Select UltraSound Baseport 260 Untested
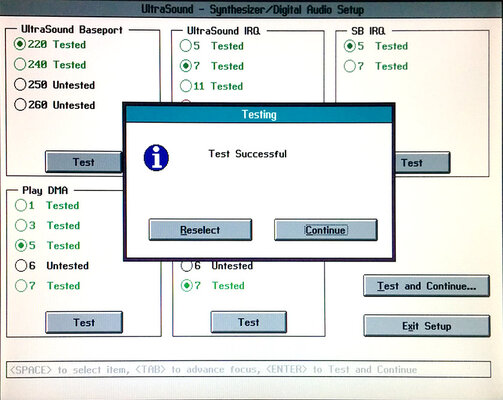 coord(55,105)
